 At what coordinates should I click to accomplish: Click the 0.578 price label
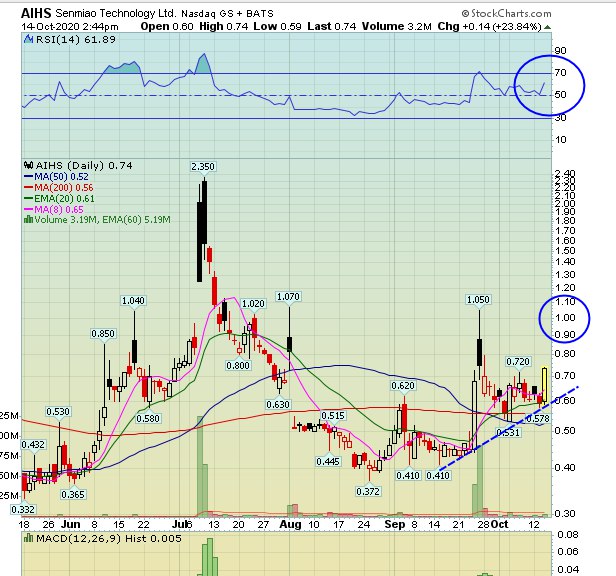pyautogui.click(x=537, y=418)
